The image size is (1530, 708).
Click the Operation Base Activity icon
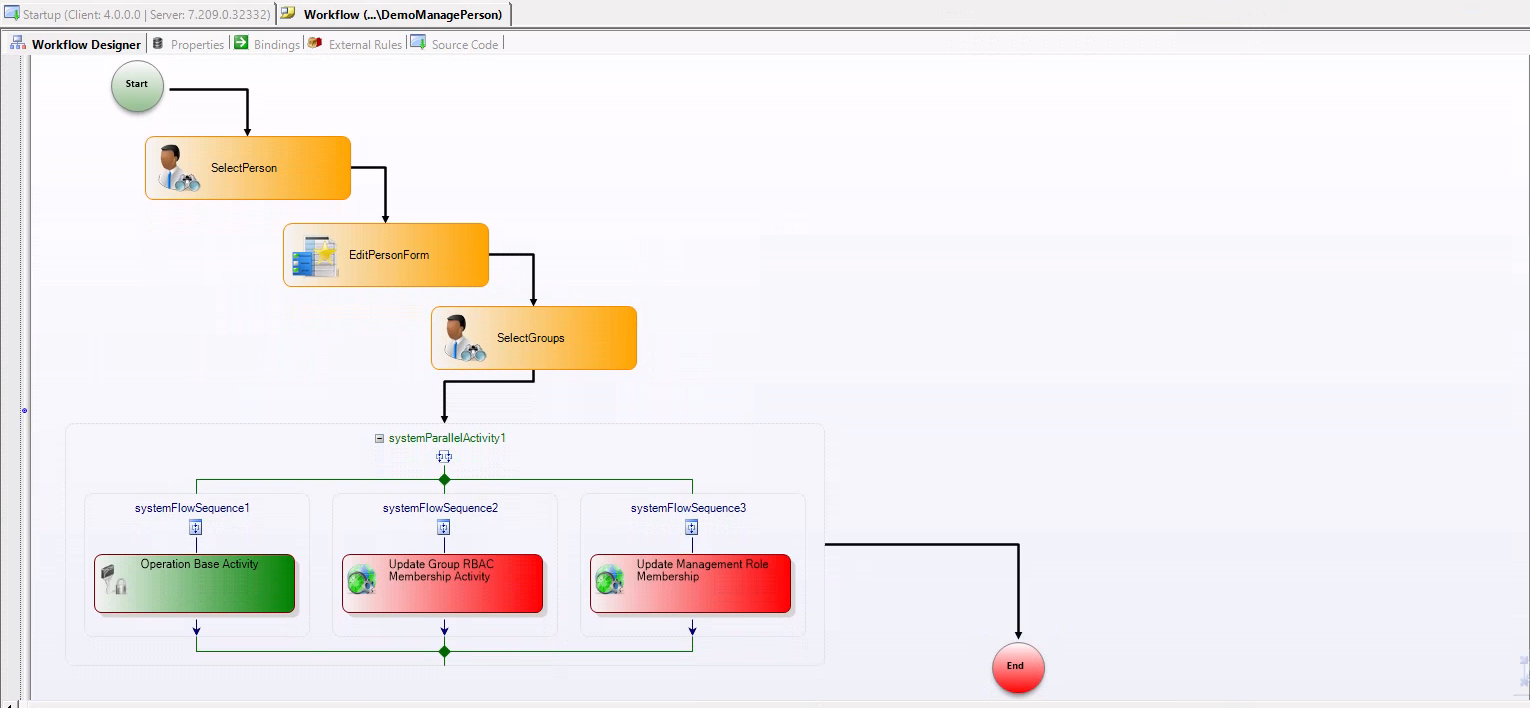(x=114, y=580)
